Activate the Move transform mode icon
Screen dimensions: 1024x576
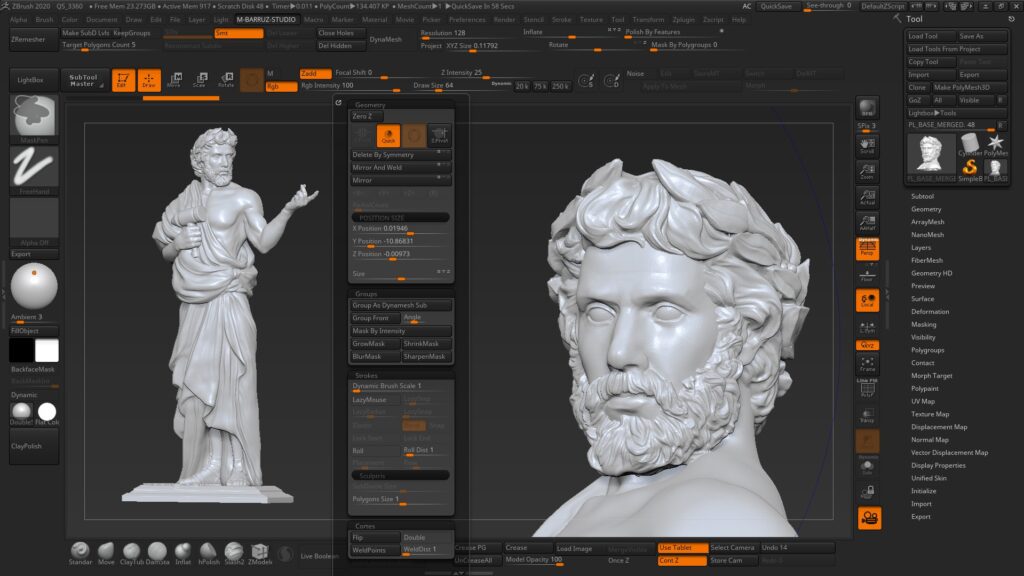176,77
